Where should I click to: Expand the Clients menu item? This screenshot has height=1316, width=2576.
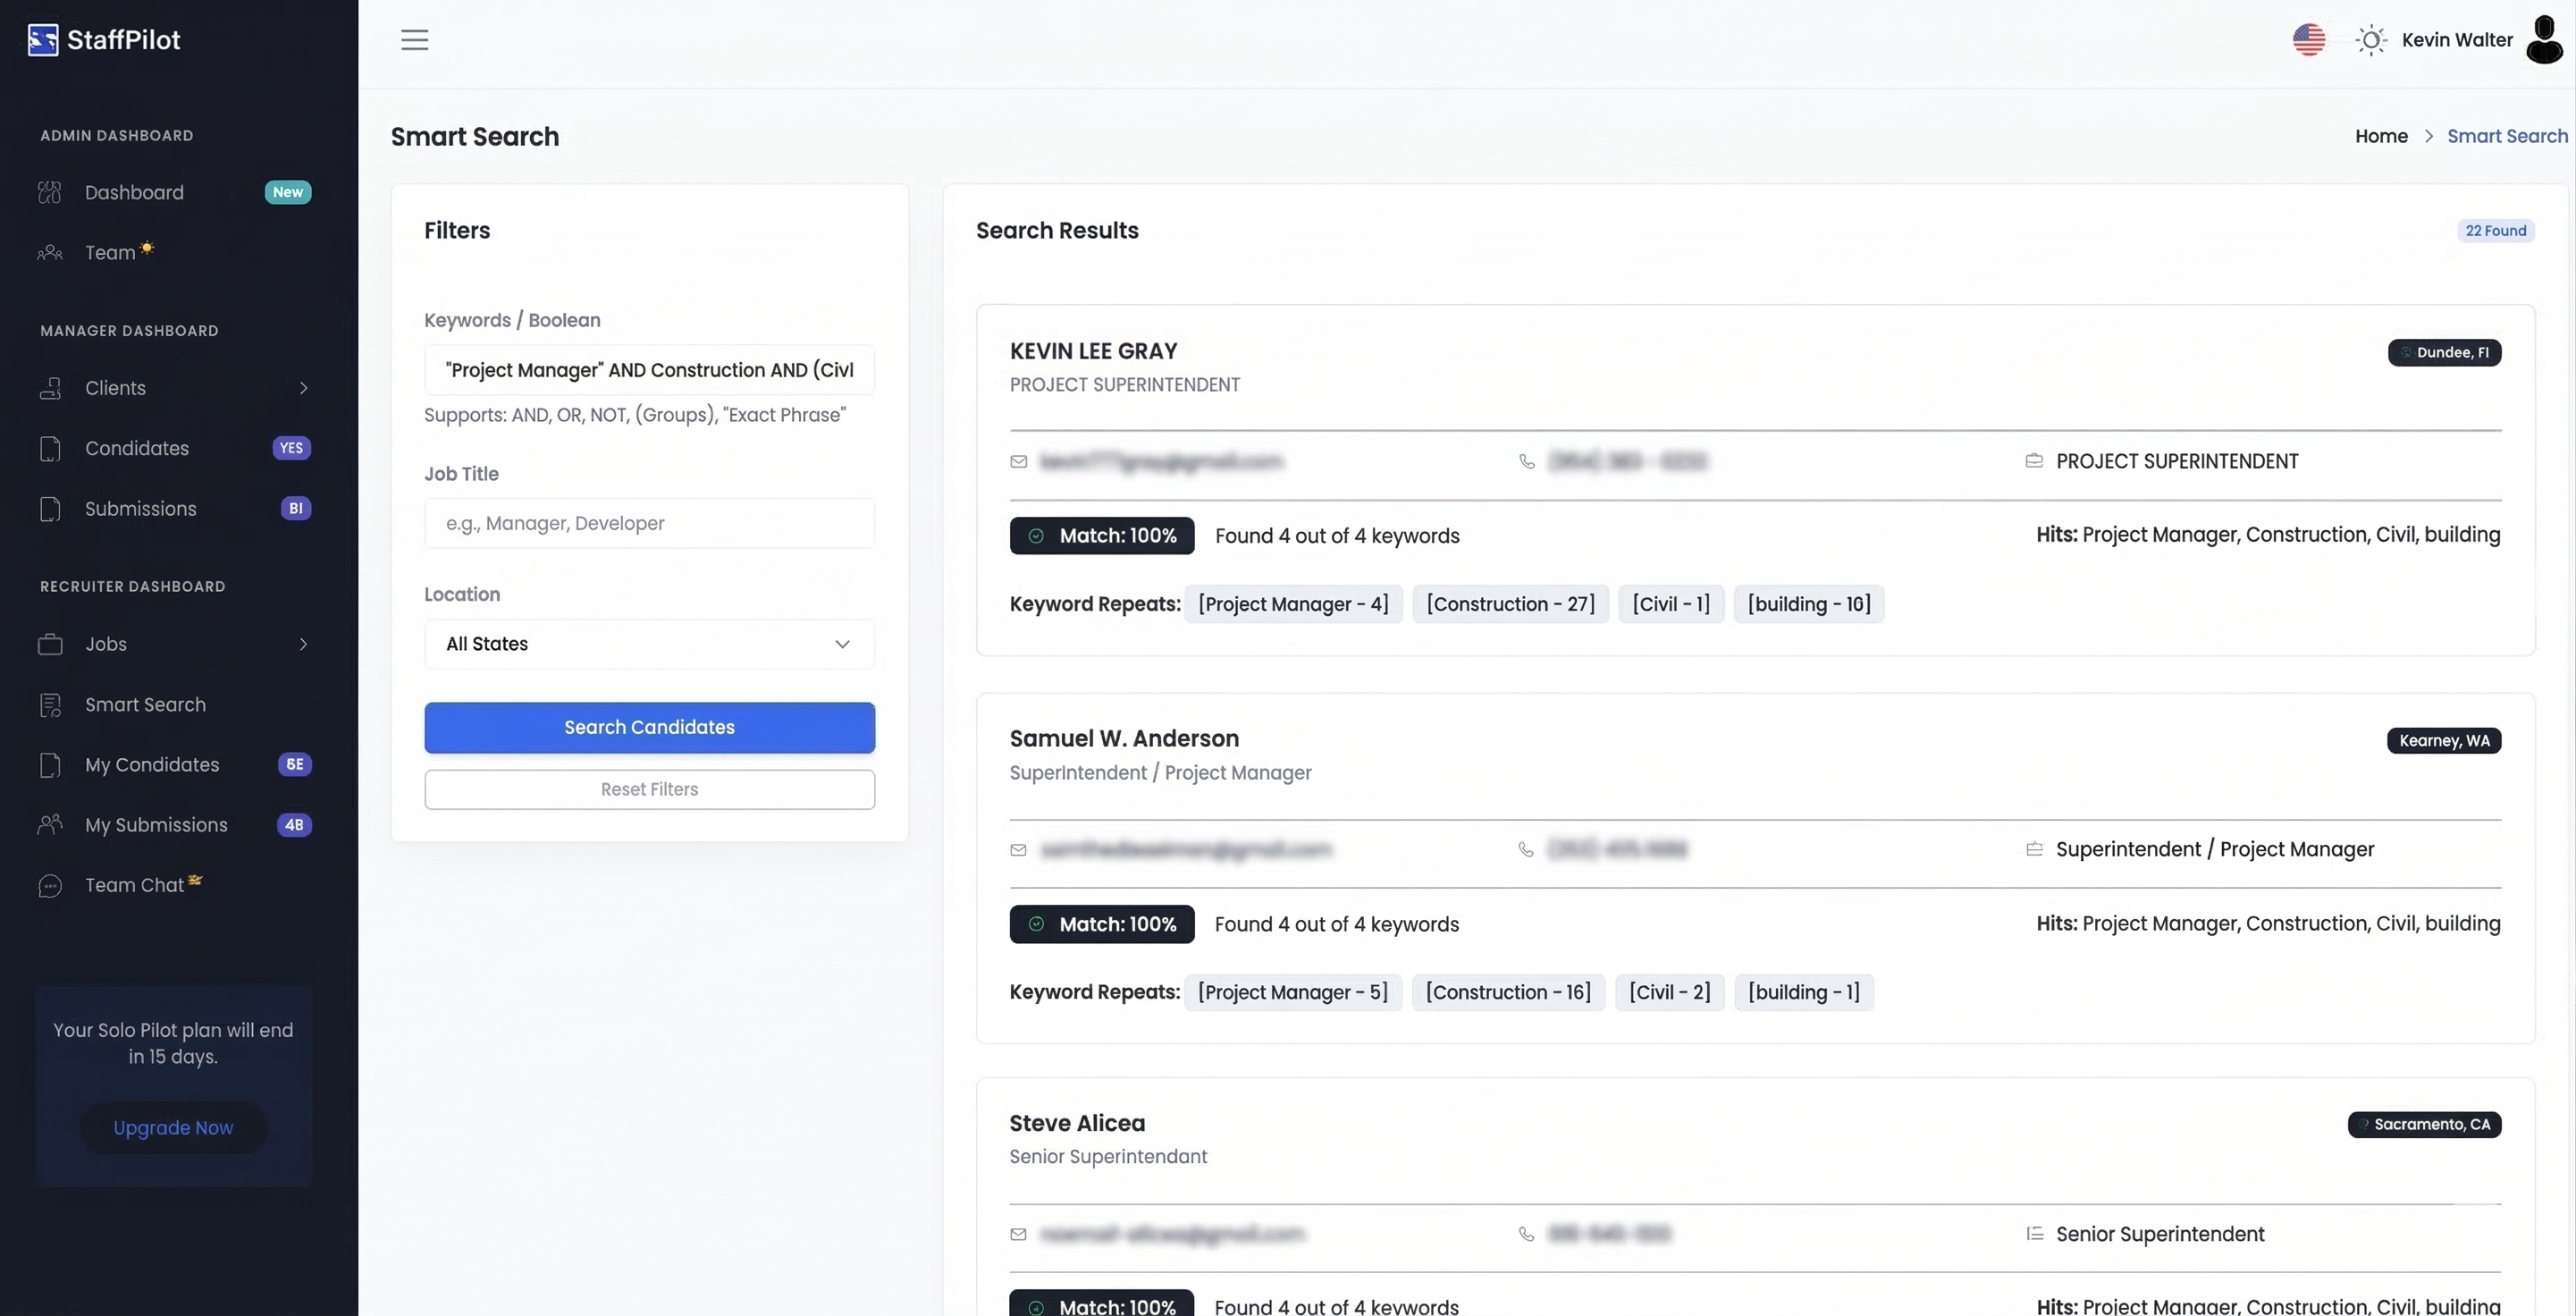click(304, 388)
